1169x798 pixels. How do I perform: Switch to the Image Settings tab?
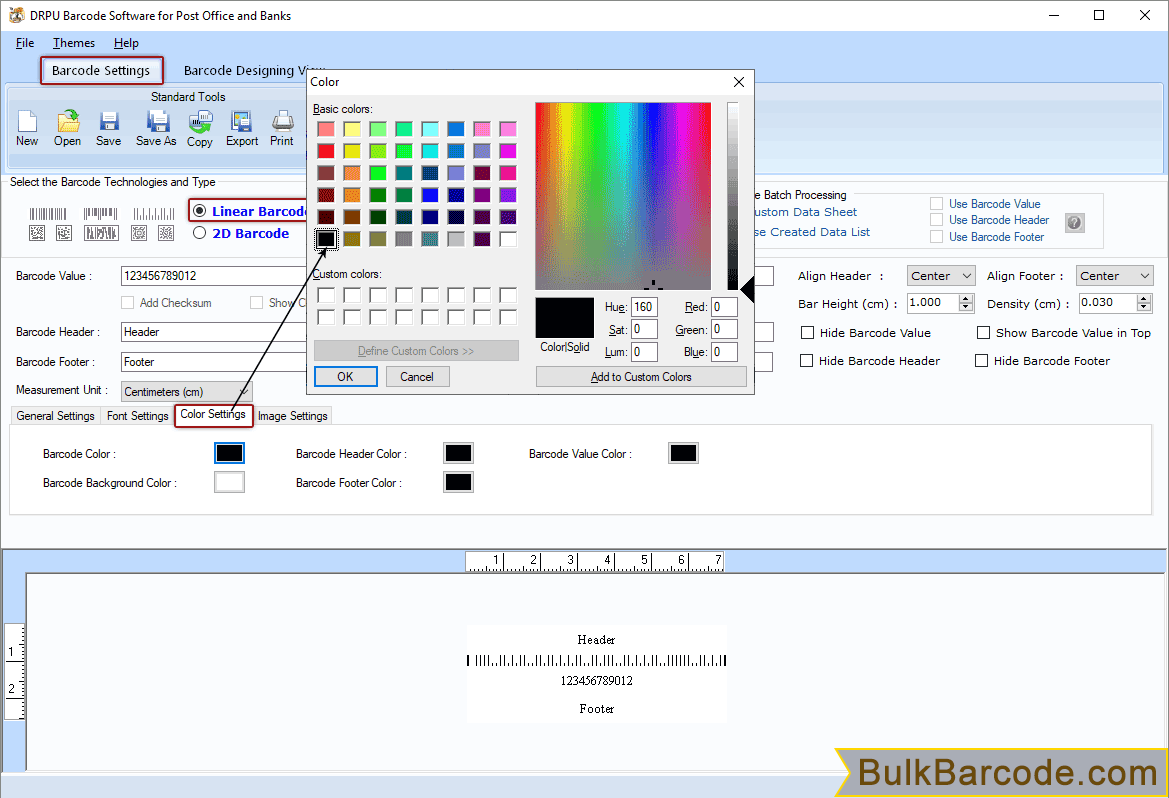[x=292, y=416]
